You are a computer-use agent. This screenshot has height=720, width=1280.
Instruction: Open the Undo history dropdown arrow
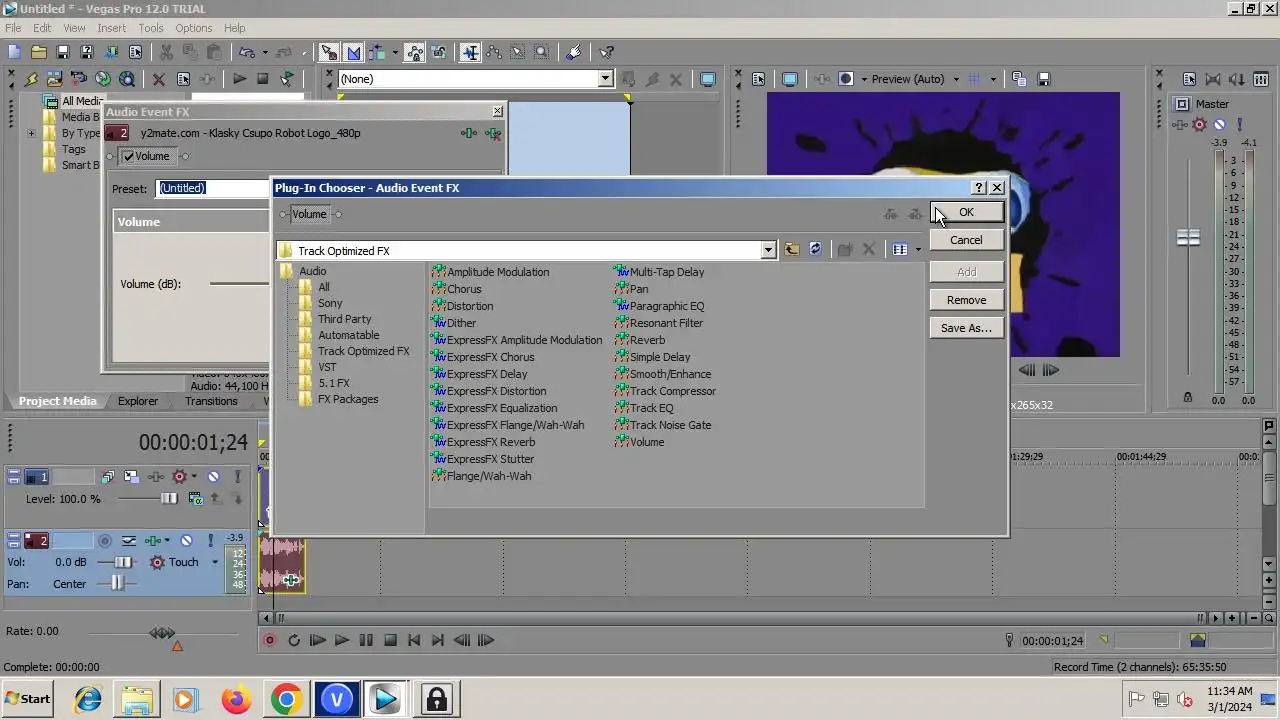click(x=263, y=52)
